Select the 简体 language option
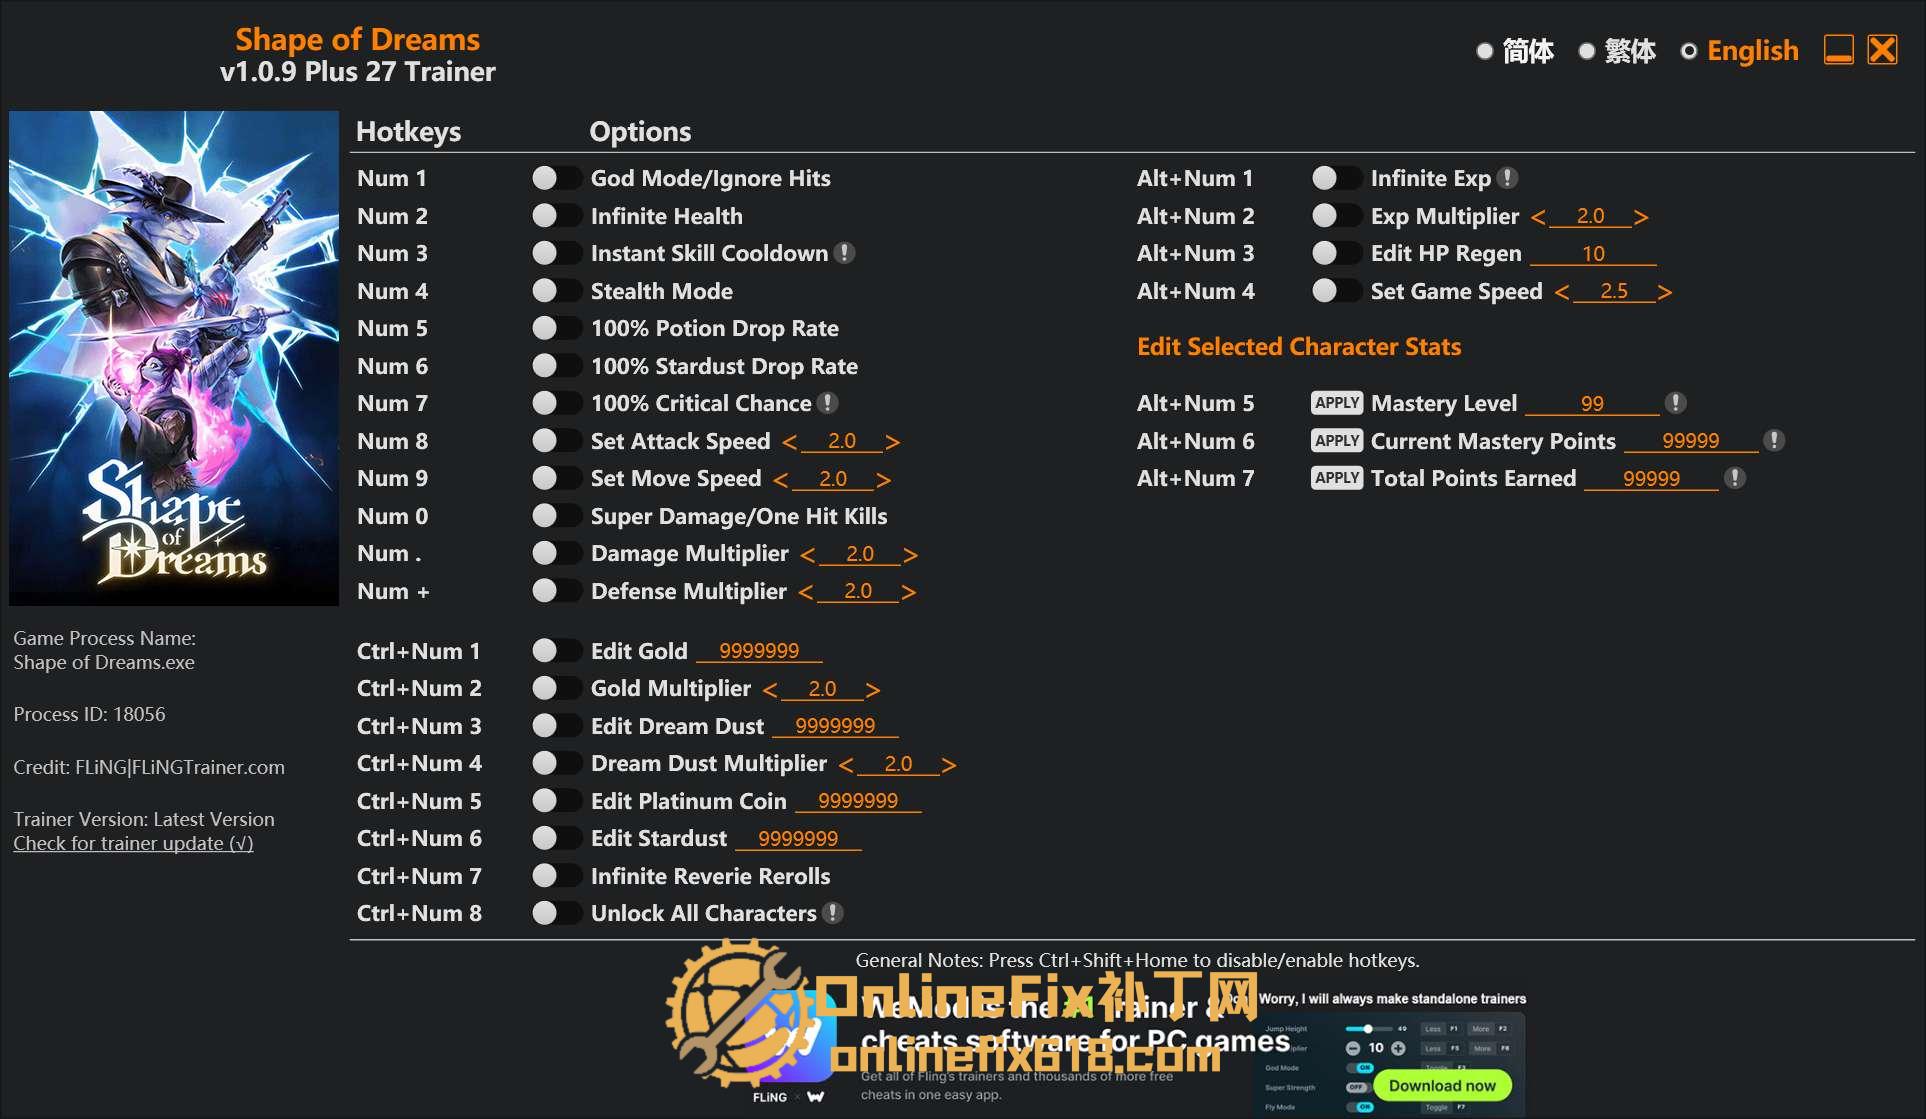 pos(1485,51)
